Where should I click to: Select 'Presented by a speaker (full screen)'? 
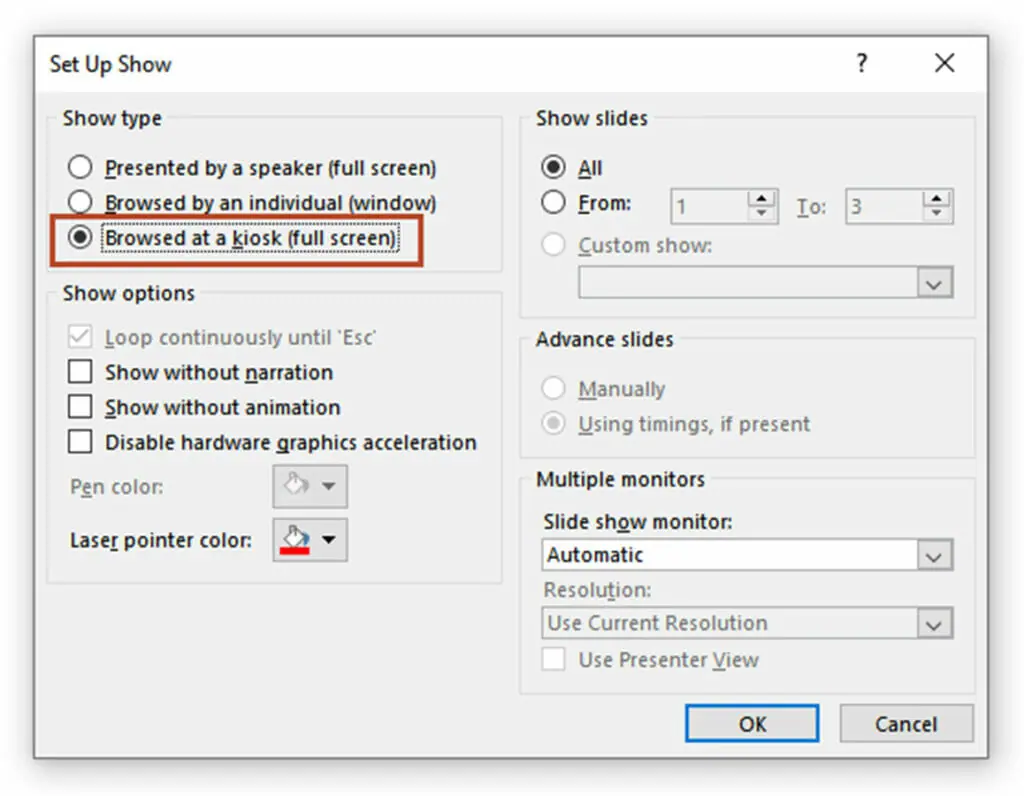[80, 167]
